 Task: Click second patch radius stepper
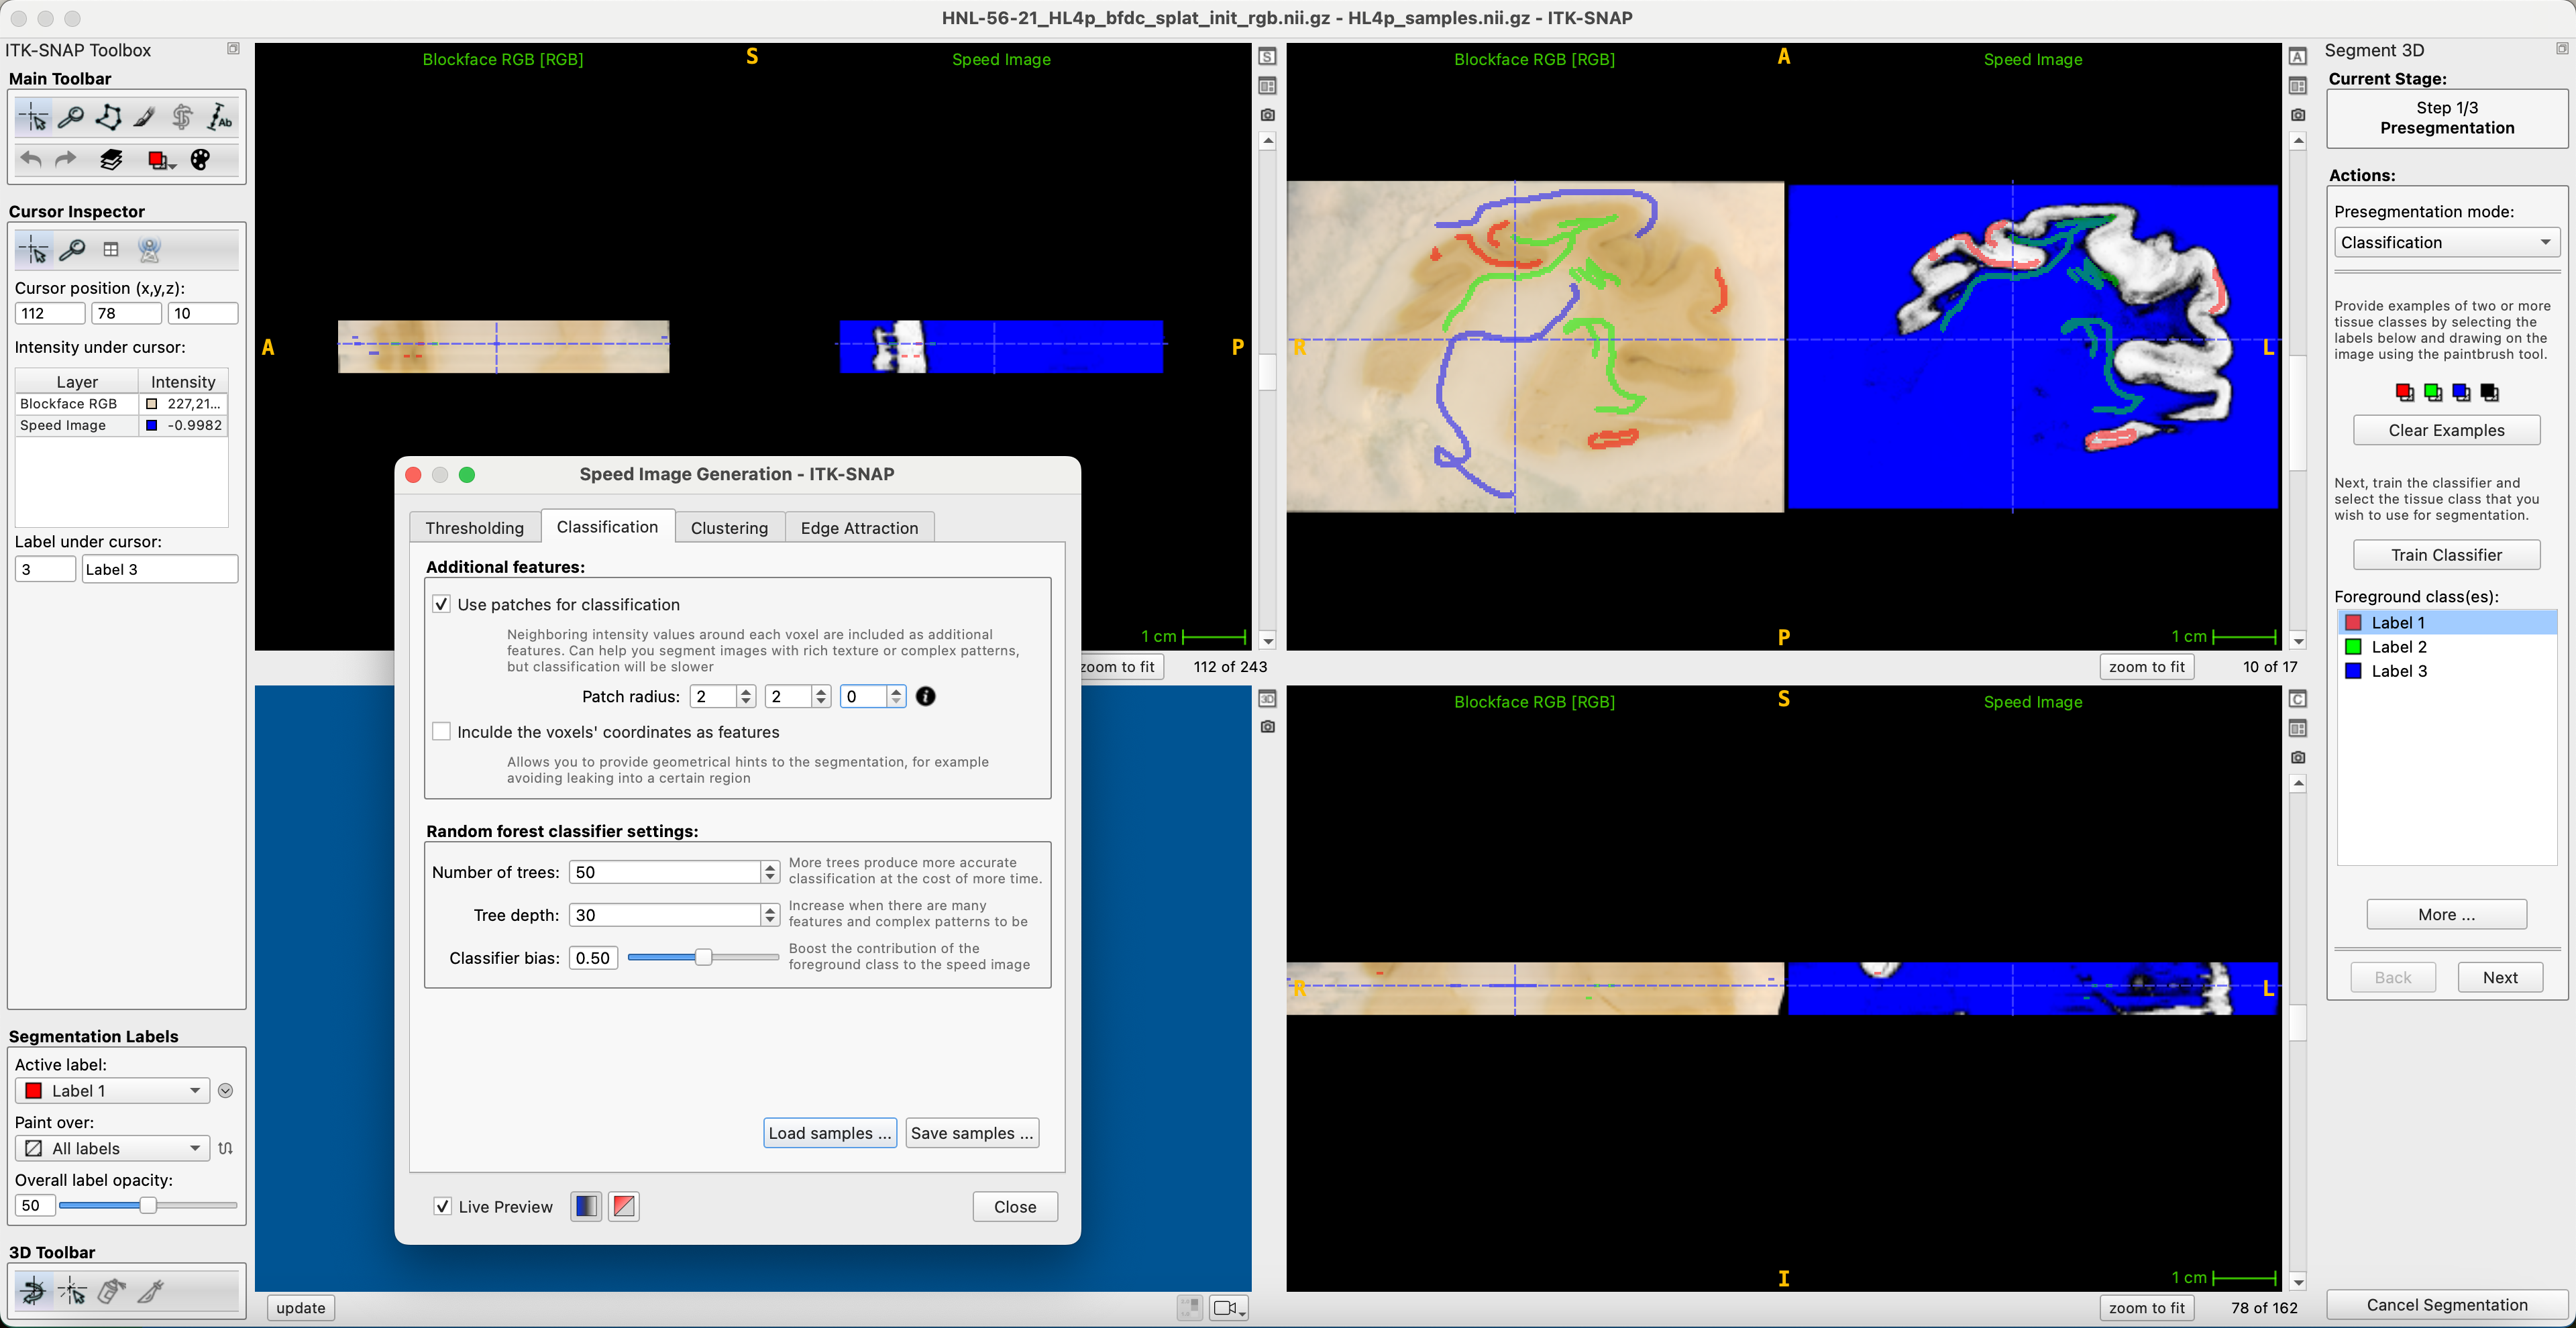(x=822, y=697)
